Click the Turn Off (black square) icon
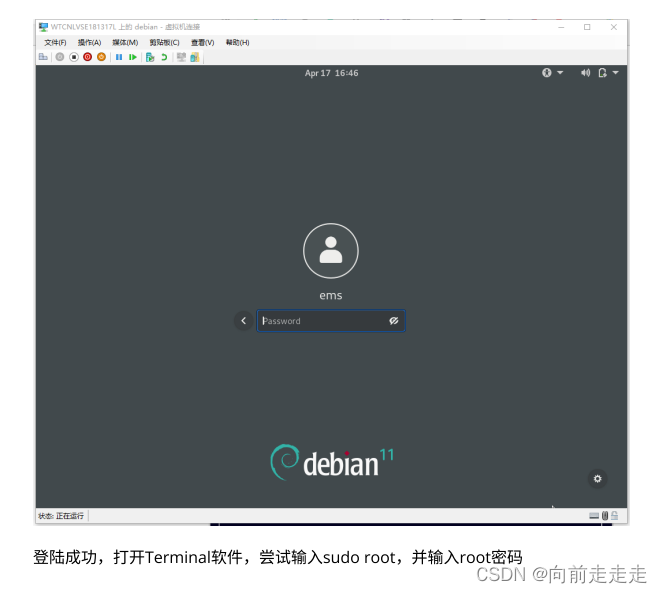The height and width of the screenshot is (593, 662). click(74, 57)
